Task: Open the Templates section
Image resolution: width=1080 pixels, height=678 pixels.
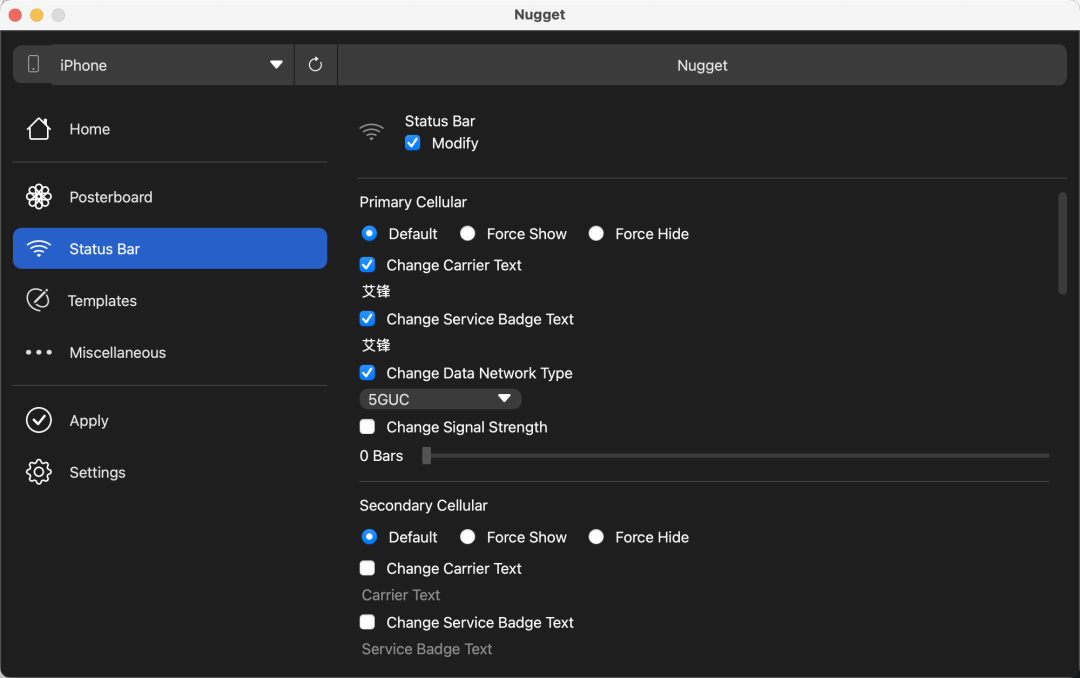Action: tap(169, 300)
